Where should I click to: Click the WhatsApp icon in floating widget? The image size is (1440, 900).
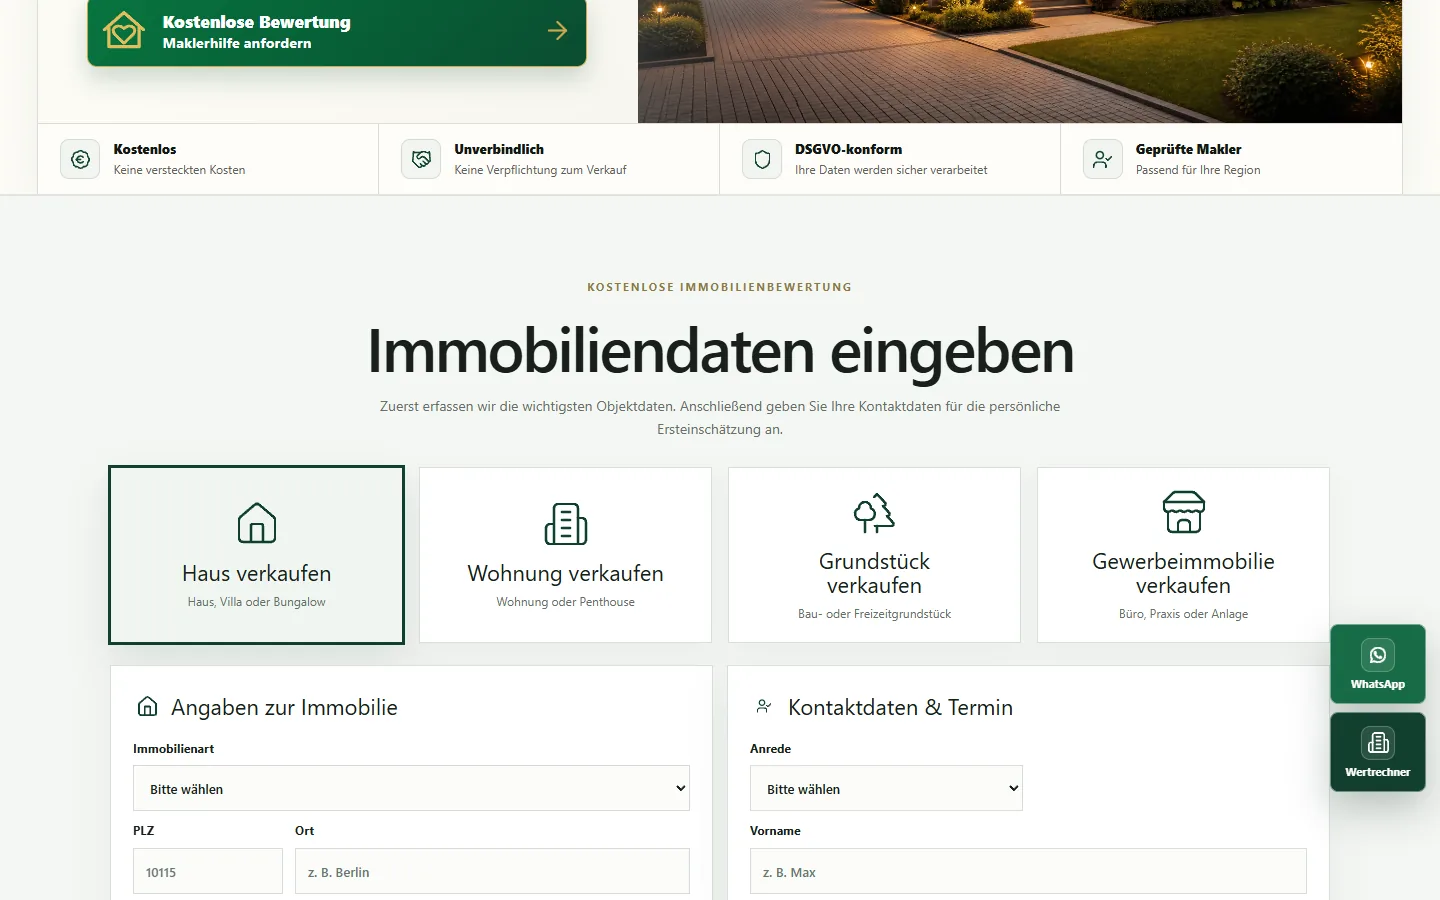click(x=1378, y=655)
